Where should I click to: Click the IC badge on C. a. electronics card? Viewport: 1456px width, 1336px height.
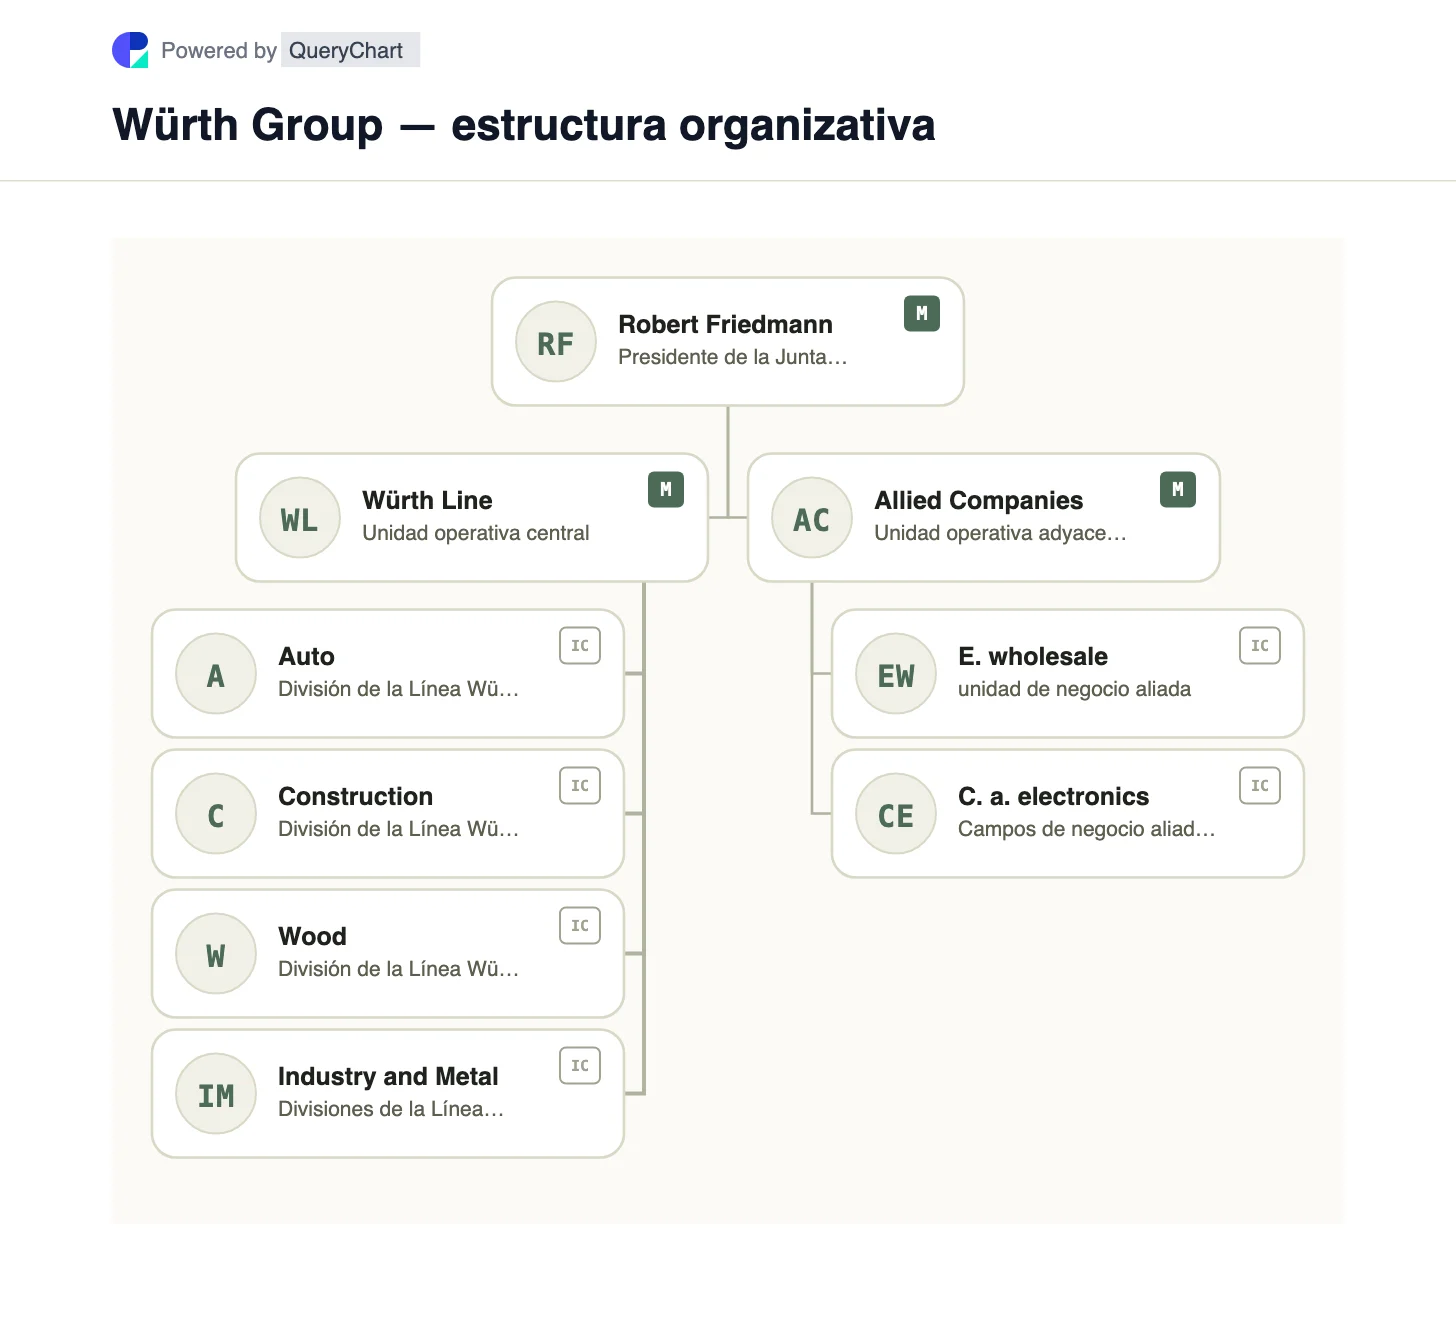click(1260, 786)
